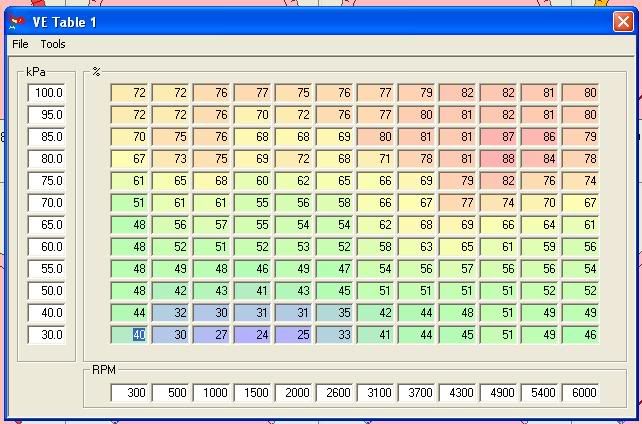
Task: Select the VE cell with value 27
Action: (212, 335)
